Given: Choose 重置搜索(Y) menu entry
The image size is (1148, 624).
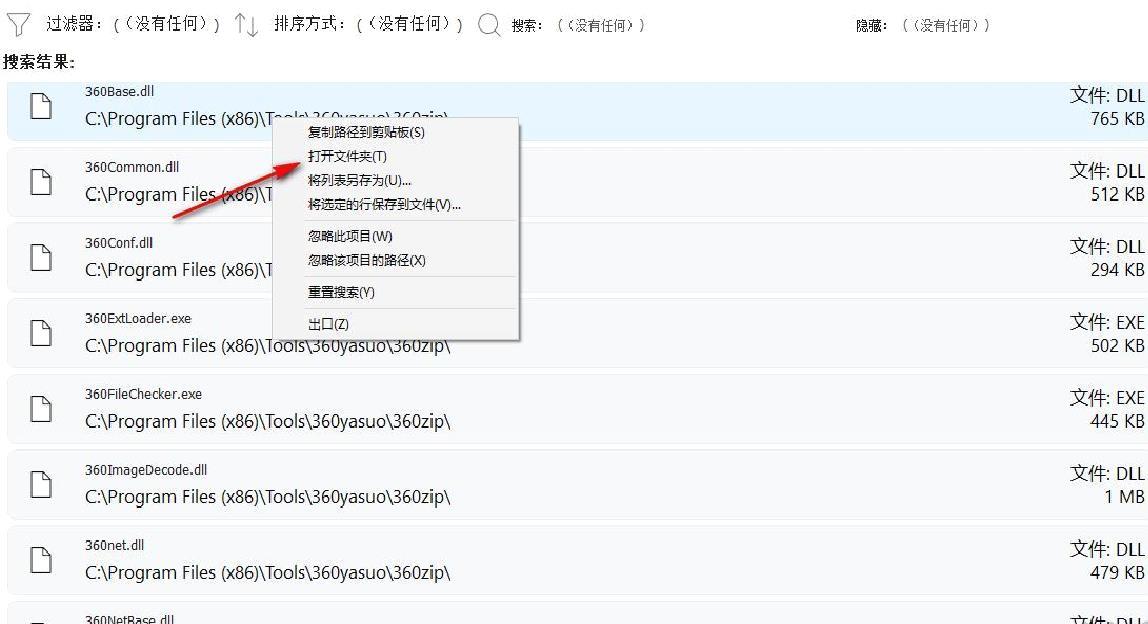Looking at the screenshot, I should [341, 292].
